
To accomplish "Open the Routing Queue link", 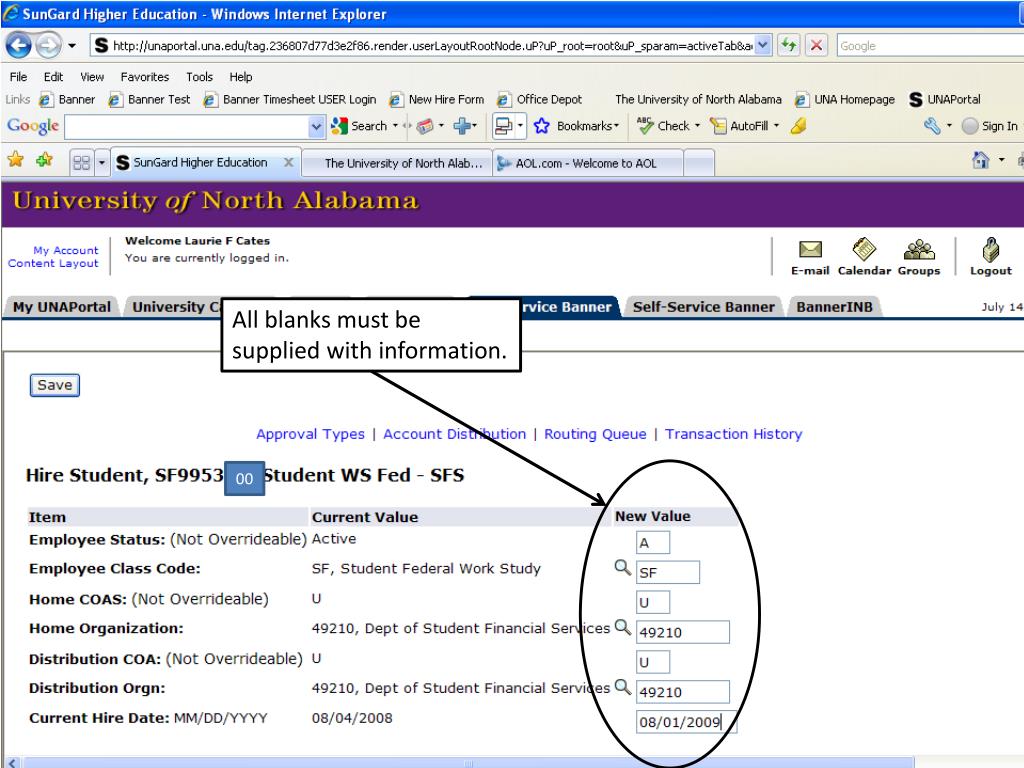I will point(595,434).
